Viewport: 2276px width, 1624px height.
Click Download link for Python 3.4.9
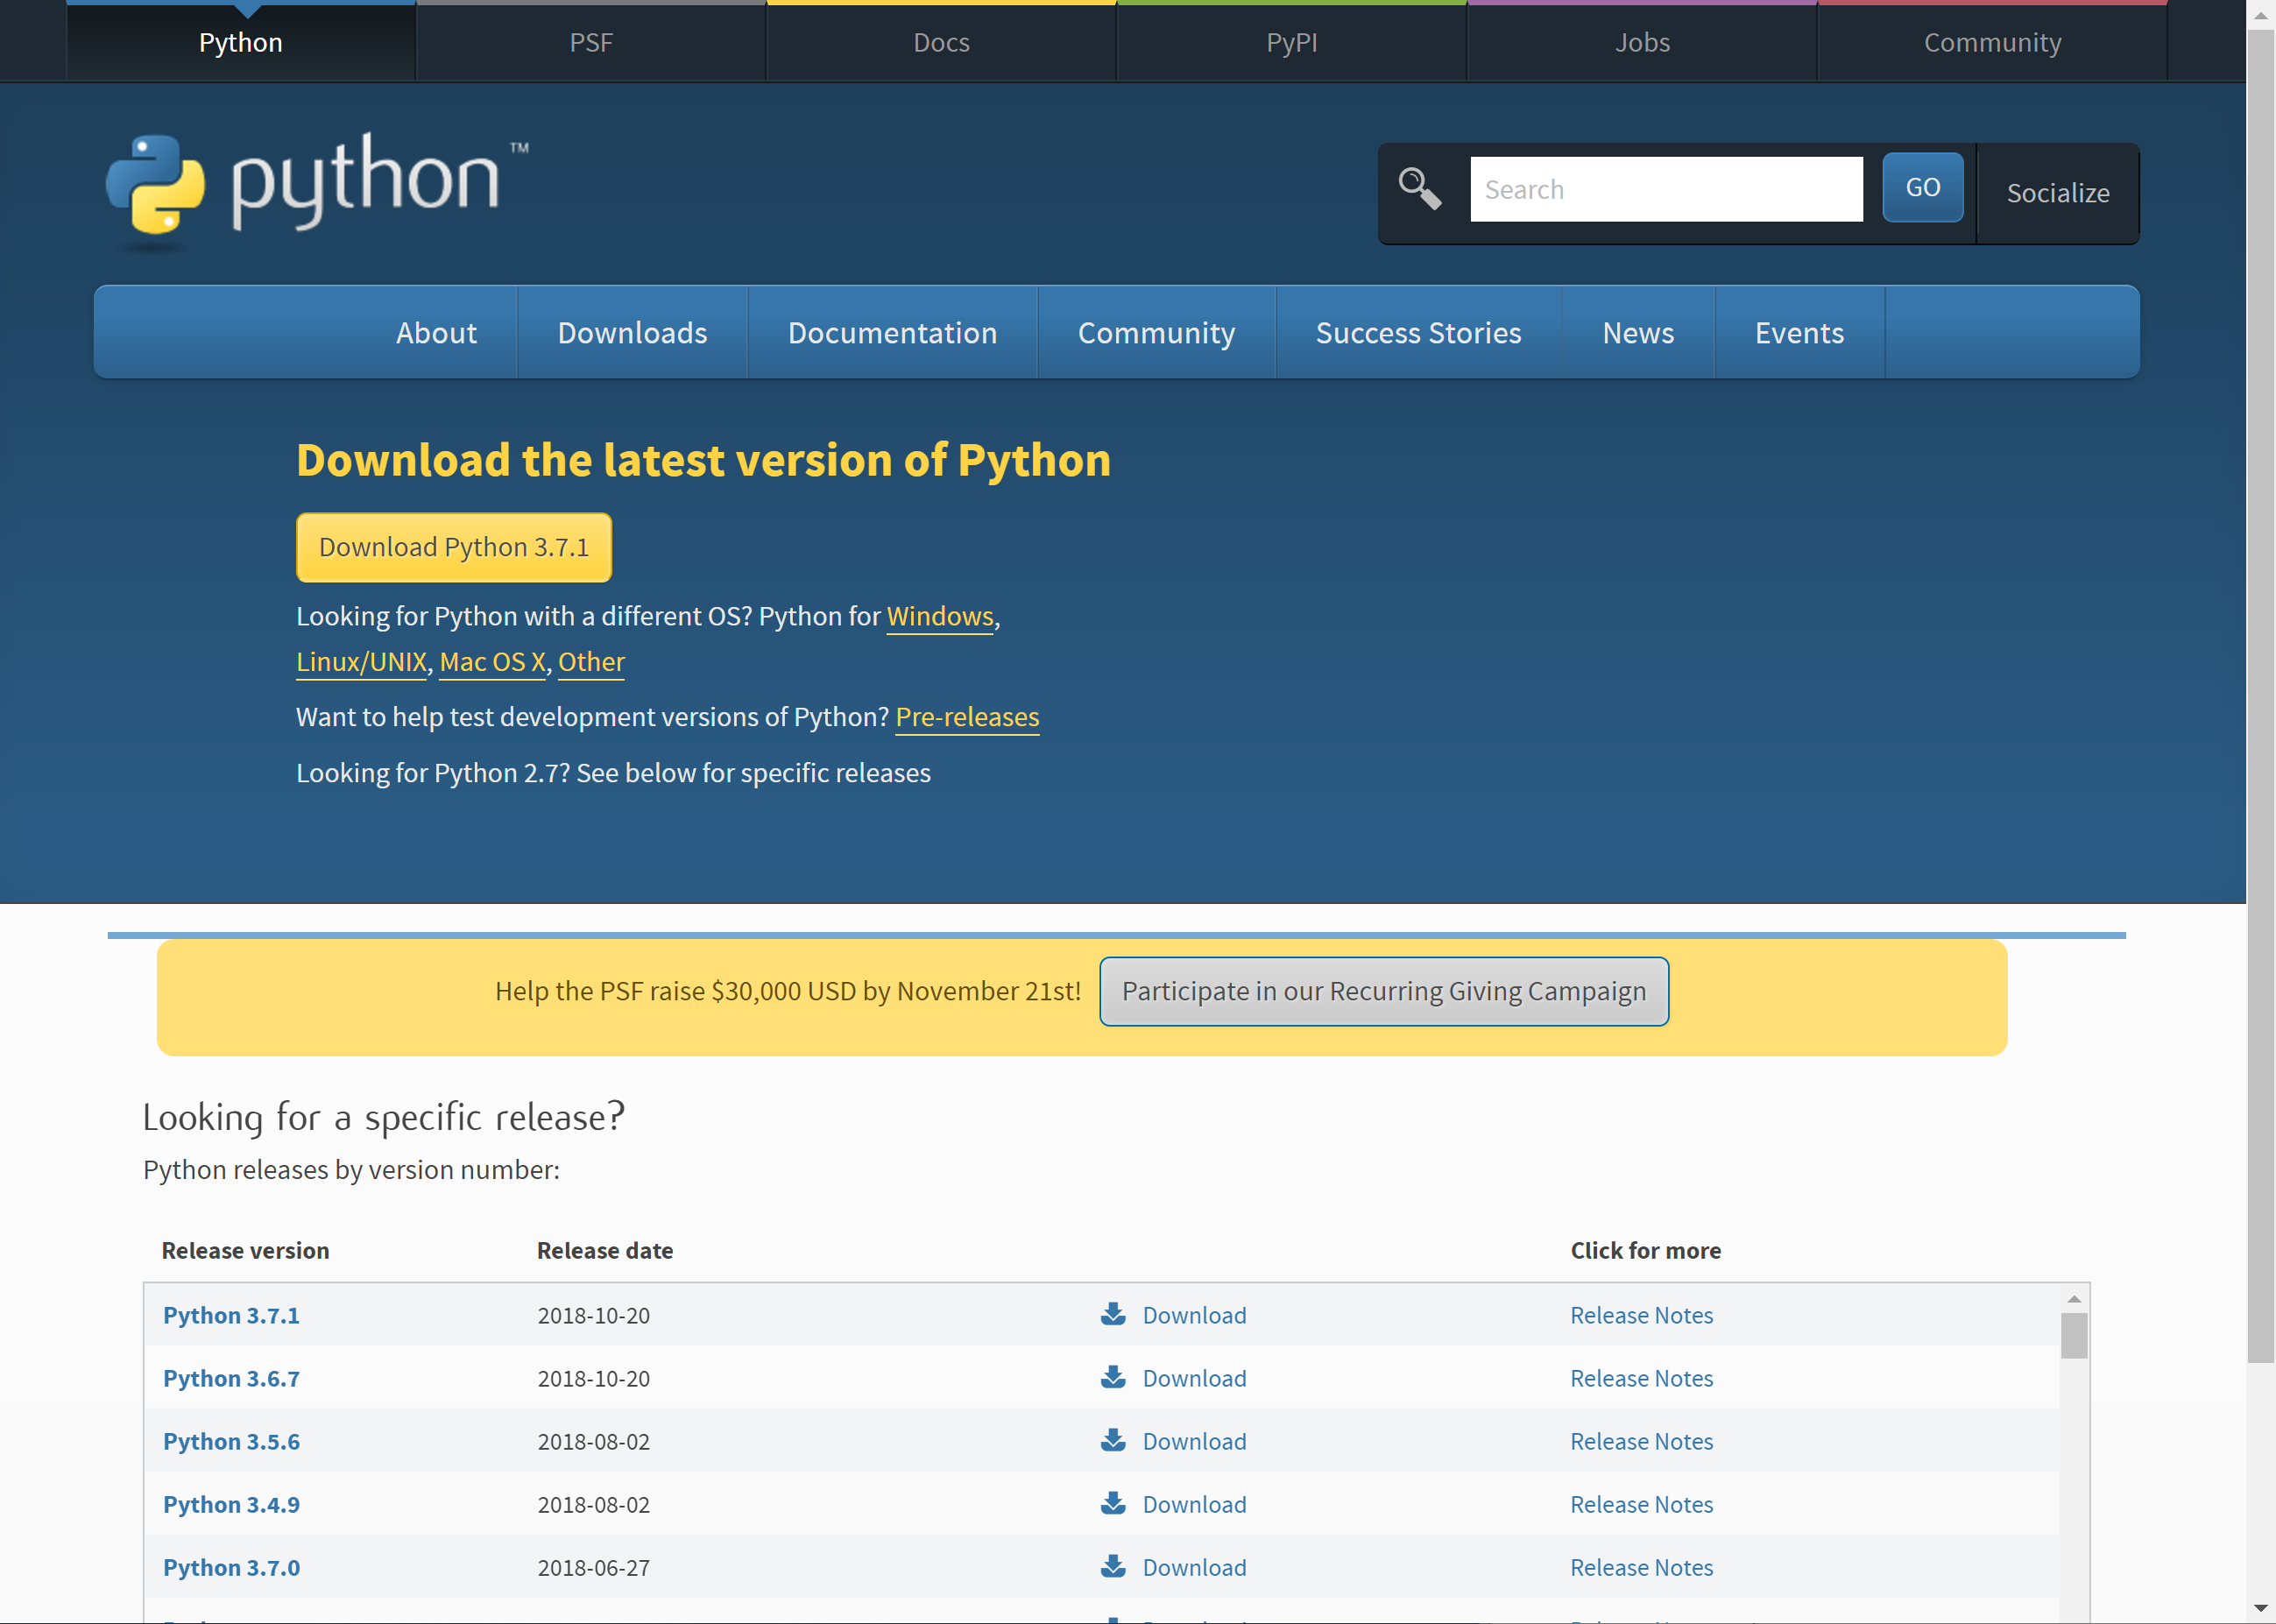pyautogui.click(x=1194, y=1504)
